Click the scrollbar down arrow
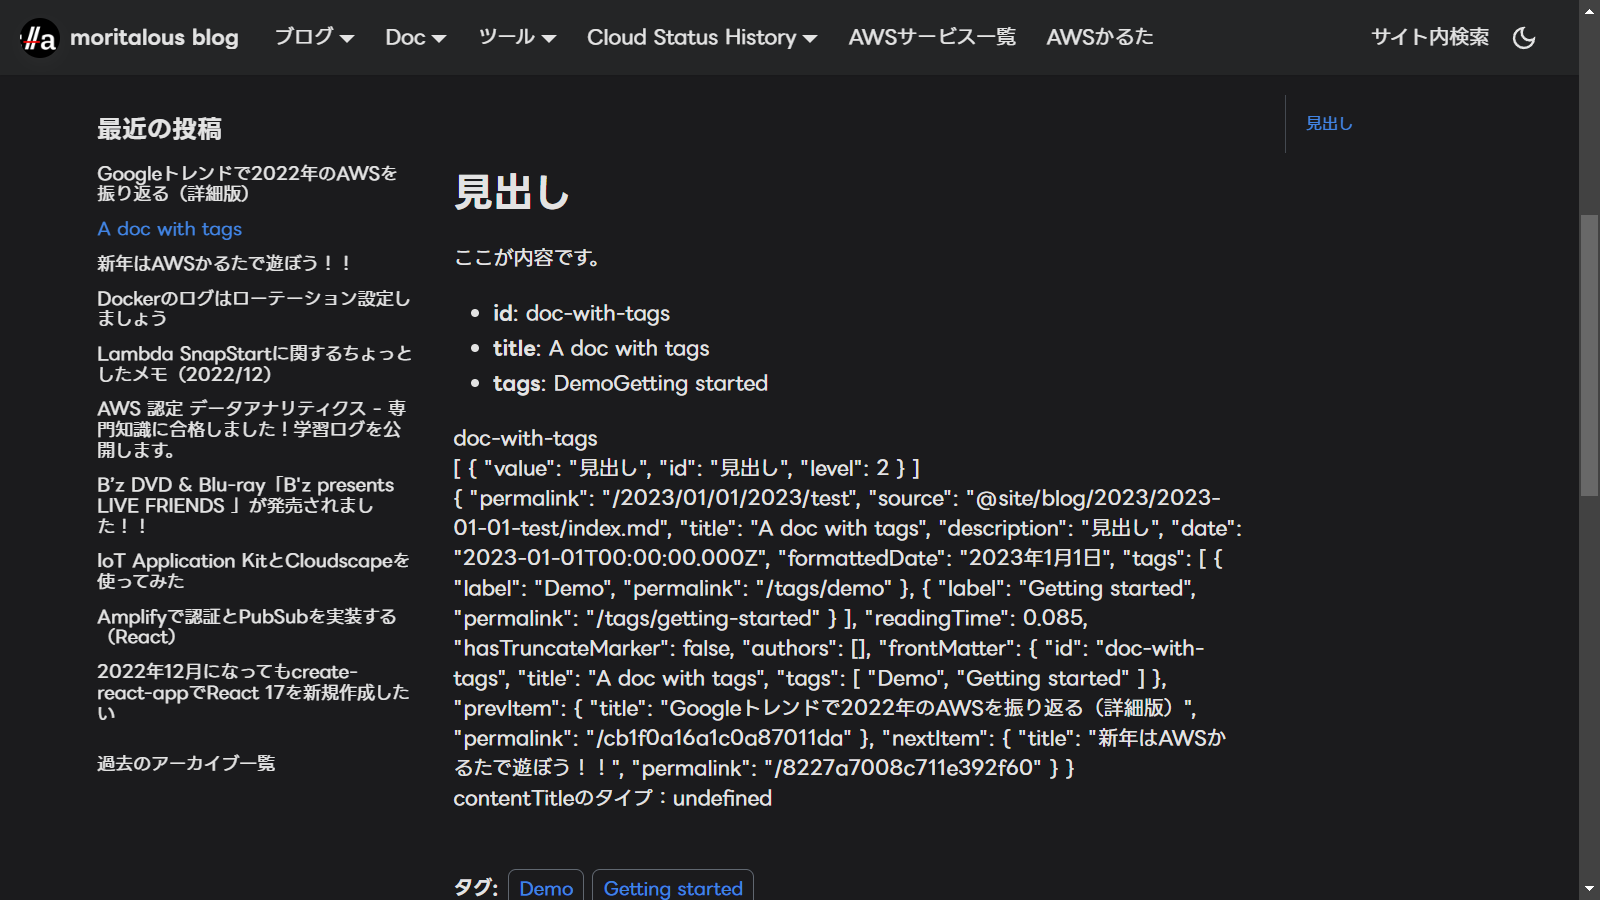The height and width of the screenshot is (900, 1600). pos(1589,888)
